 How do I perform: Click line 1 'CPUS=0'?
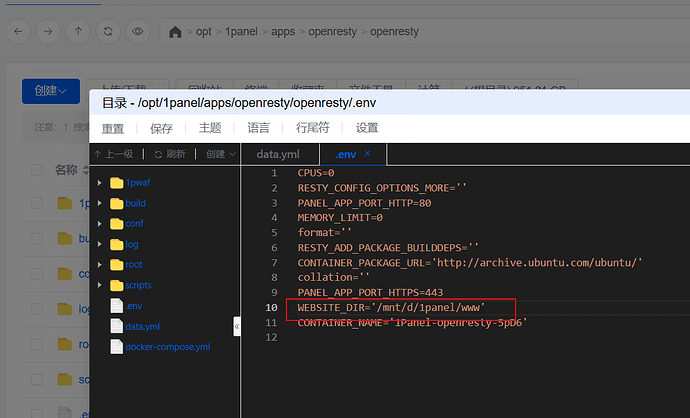coord(316,173)
